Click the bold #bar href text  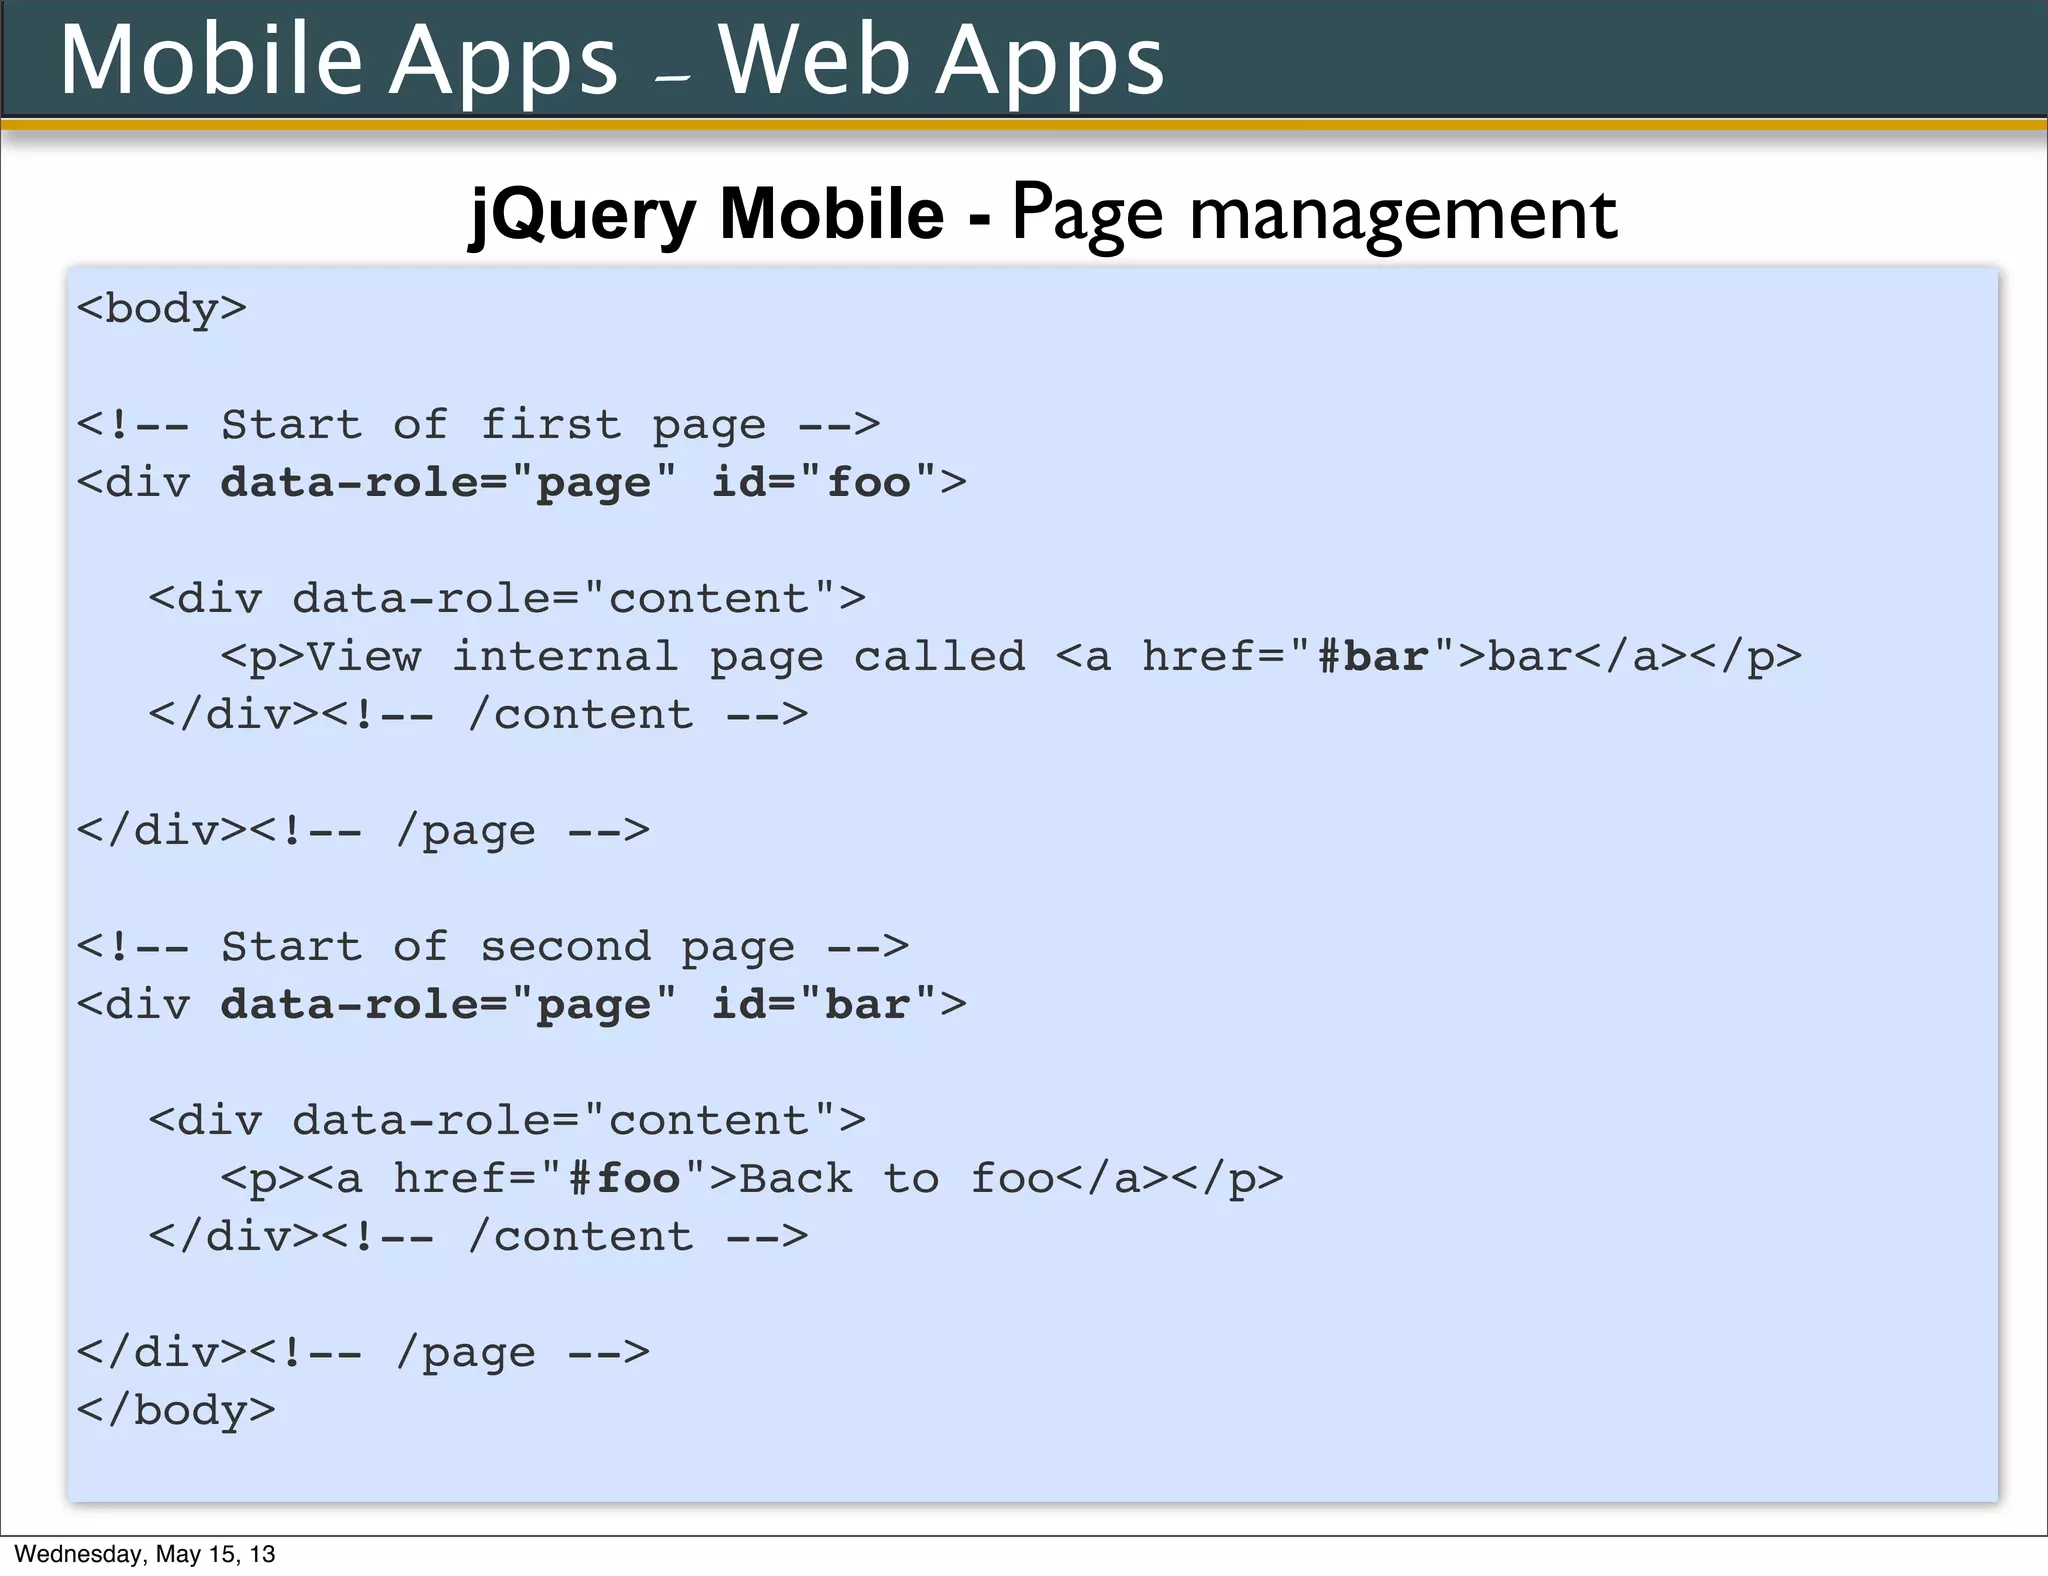click(1372, 657)
